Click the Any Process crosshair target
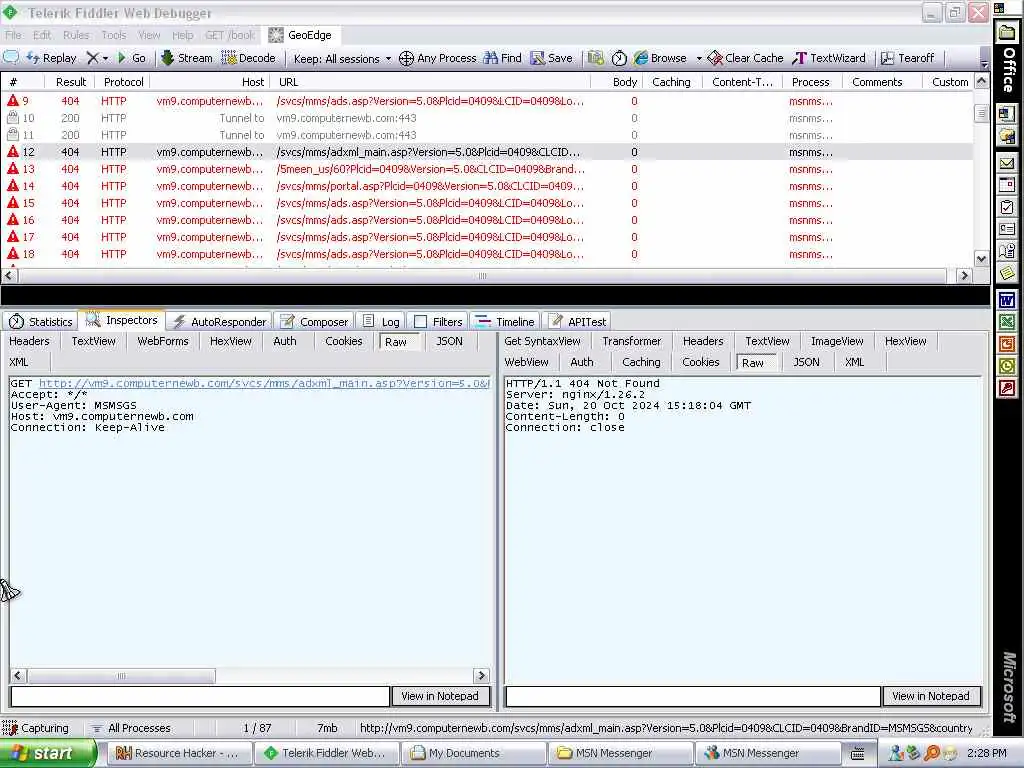The width and height of the screenshot is (1024, 768). (438, 58)
